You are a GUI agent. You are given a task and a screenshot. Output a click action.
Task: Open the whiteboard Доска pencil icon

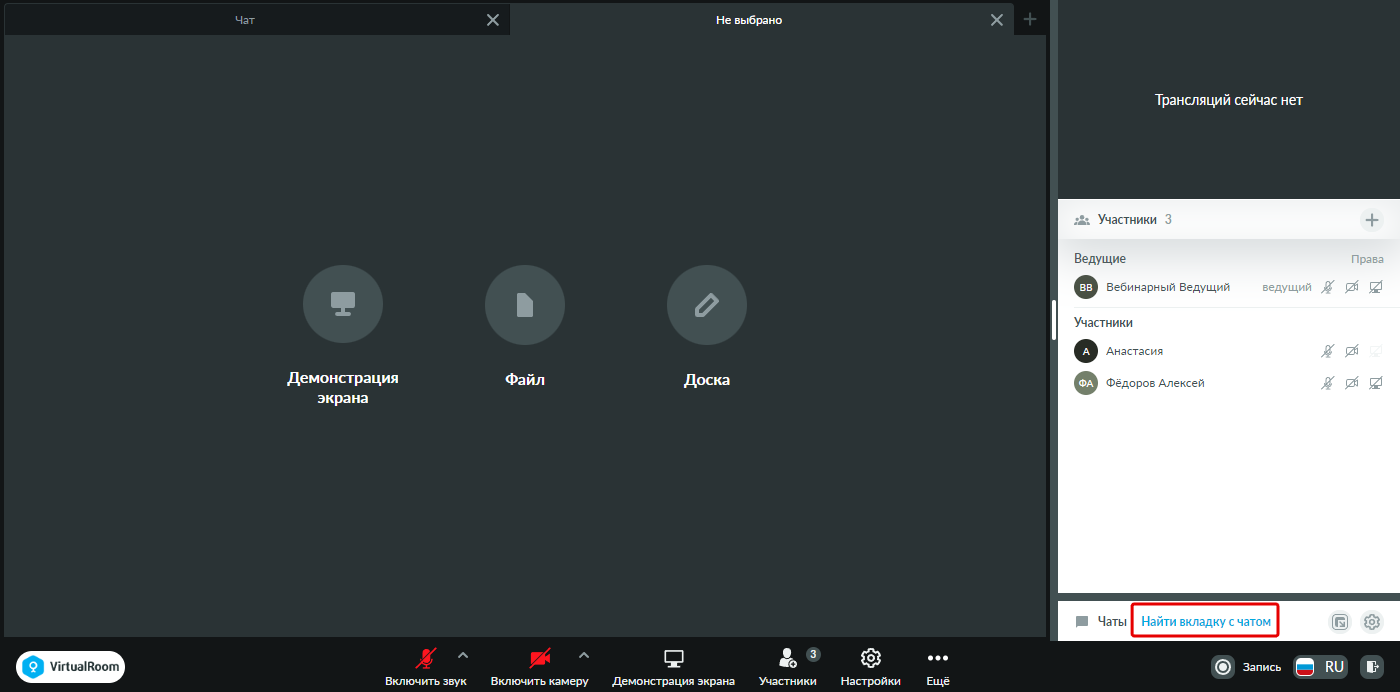pos(707,305)
